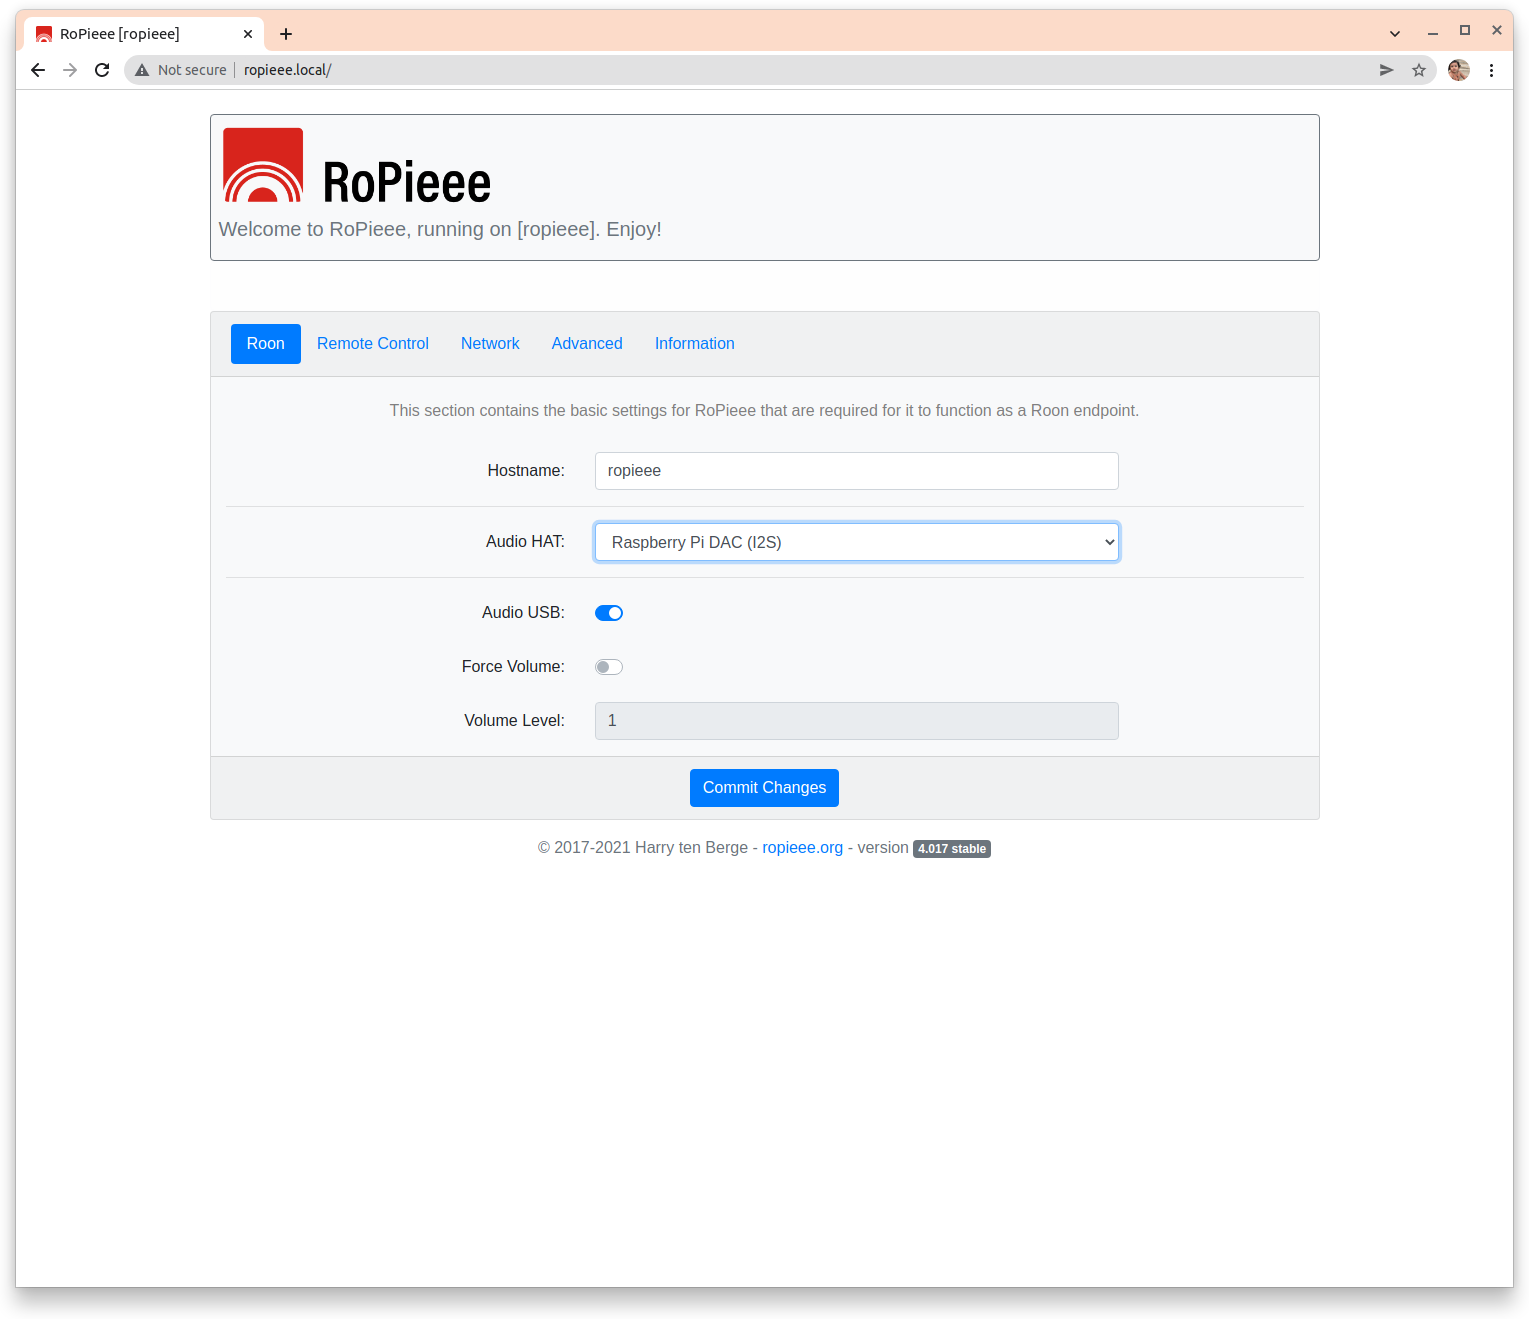
Task: Enable the Force Volume toggle
Action: pos(609,667)
